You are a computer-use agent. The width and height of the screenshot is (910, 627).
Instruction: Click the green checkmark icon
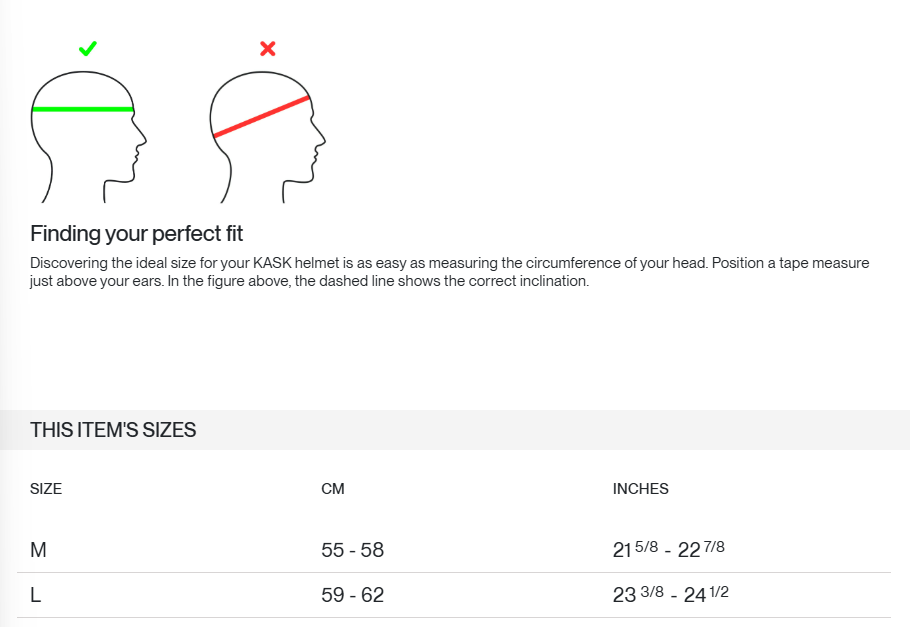pos(88,49)
